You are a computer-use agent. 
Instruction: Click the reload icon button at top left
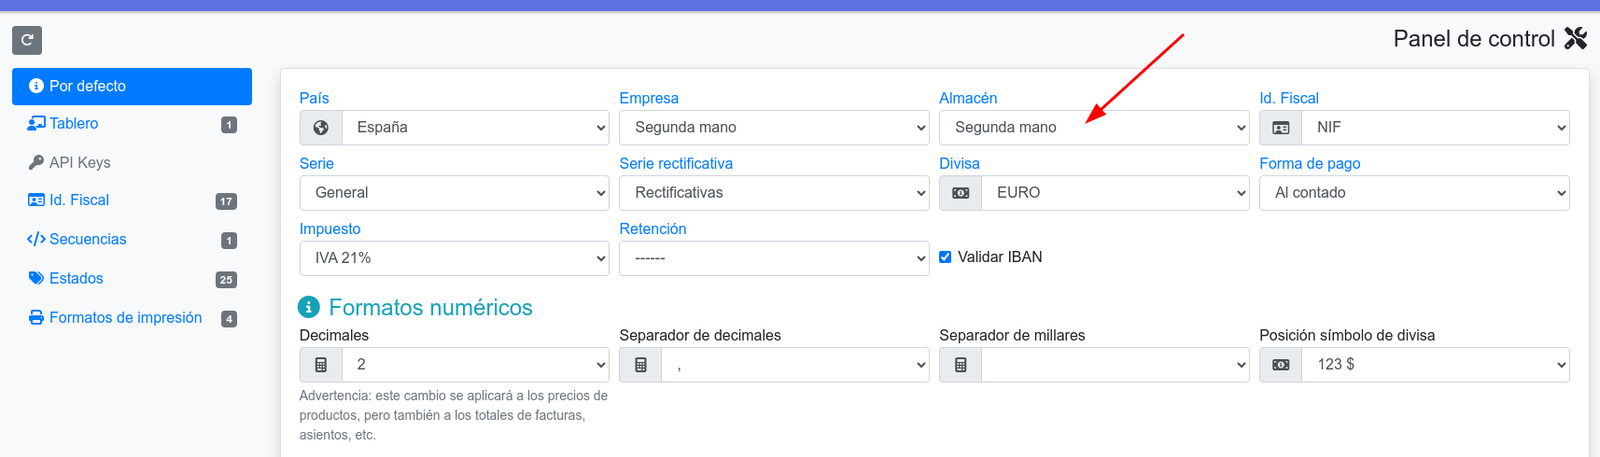pos(27,40)
